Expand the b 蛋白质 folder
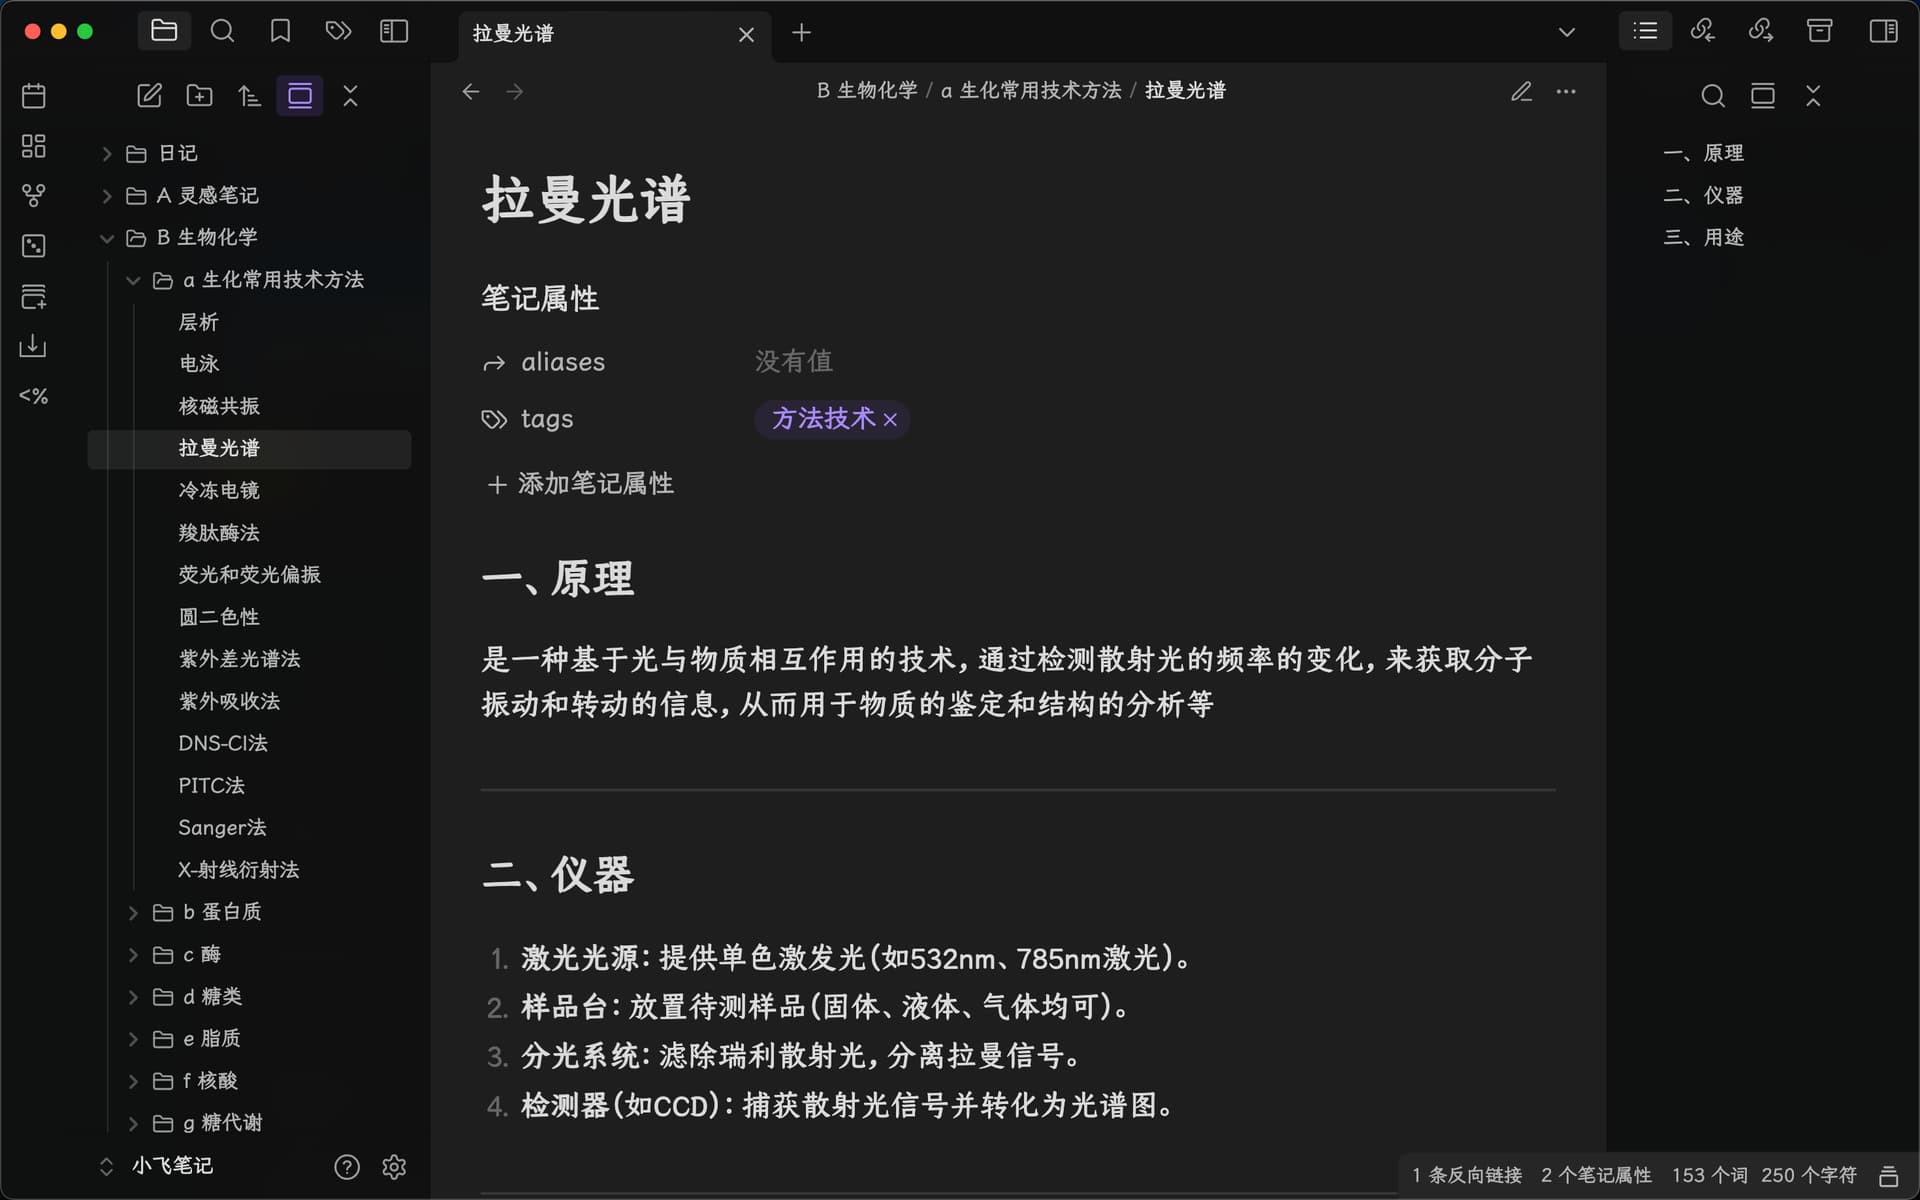Screen dimensions: 1920x1200 click(133, 913)
